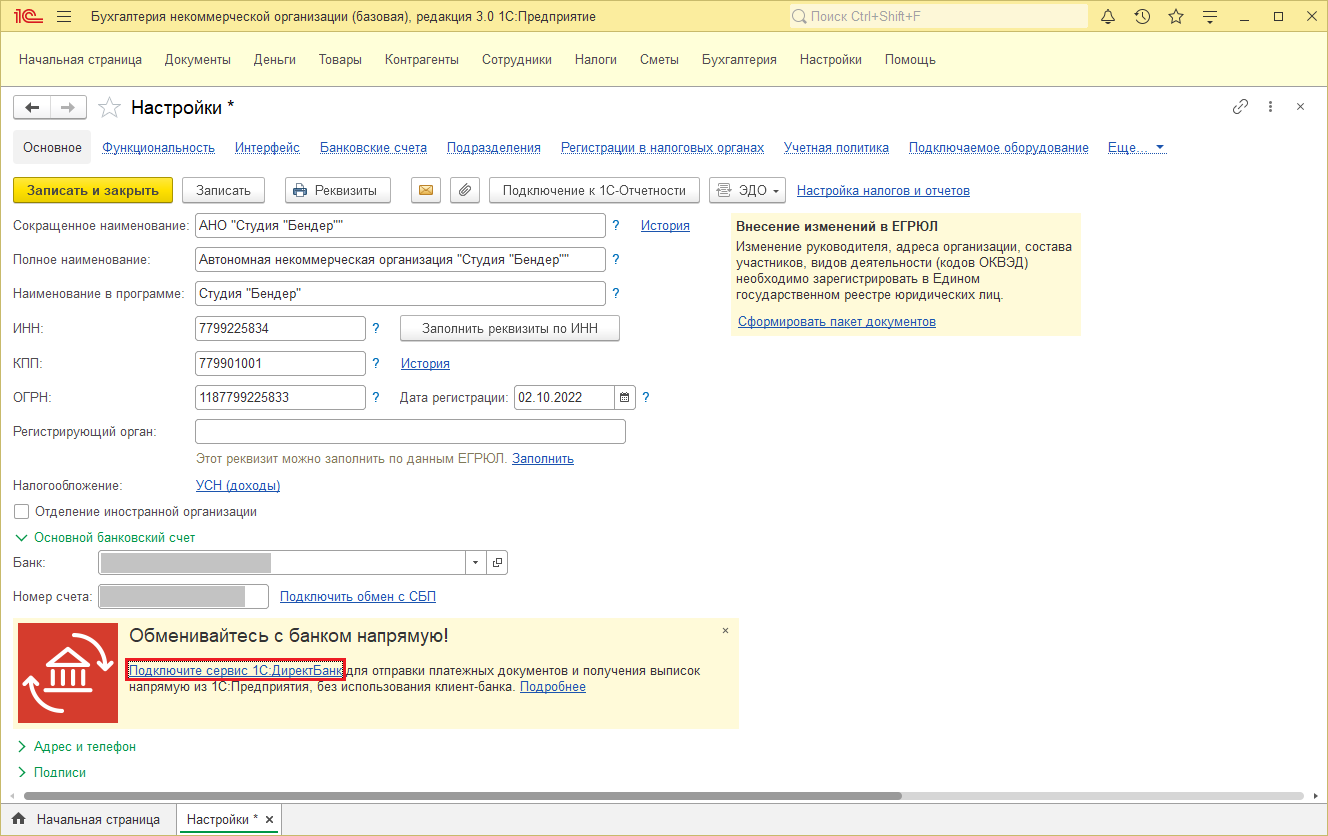The width and height of the screenshot is (1328, 836).
Task: Switch to Начальная страница bottom tab
Action: tap(88, 819)
